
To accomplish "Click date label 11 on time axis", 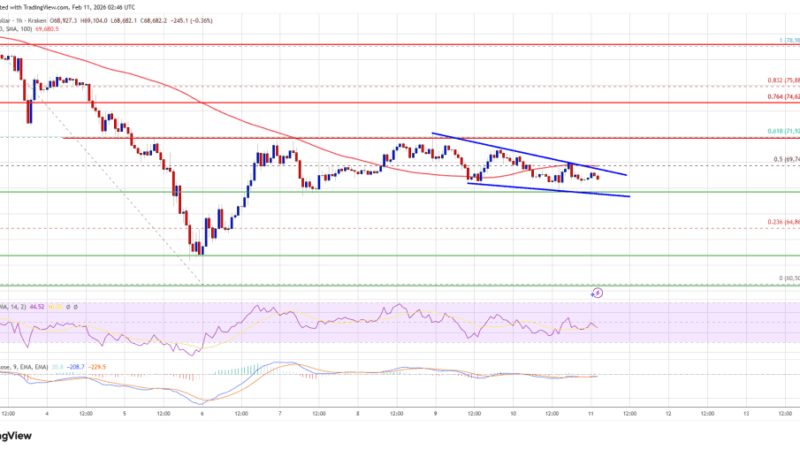I will coord(591,414).
